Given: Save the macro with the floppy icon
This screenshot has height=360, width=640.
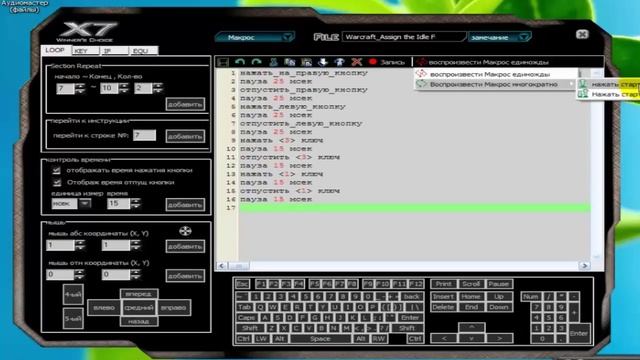Looking at the screenshot, I should point(223,62).
